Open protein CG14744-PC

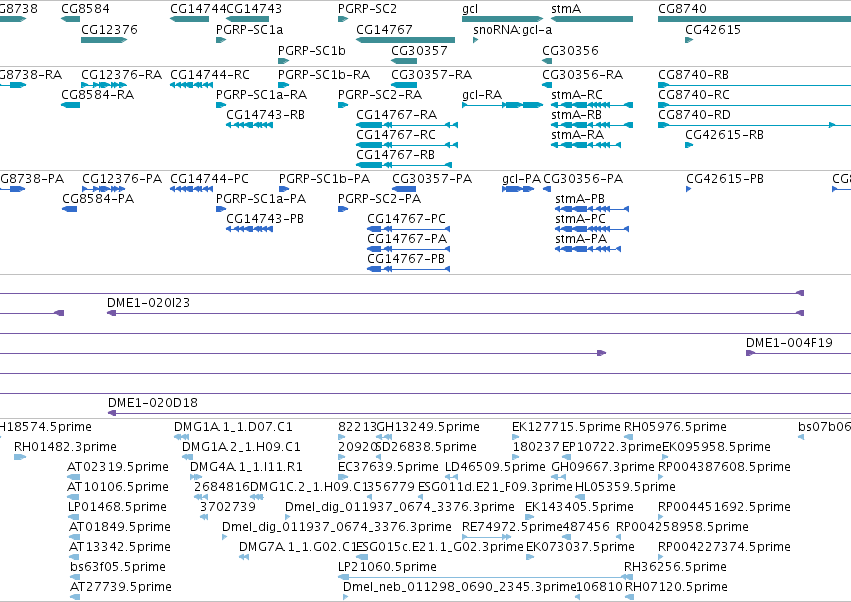[209, 179]
